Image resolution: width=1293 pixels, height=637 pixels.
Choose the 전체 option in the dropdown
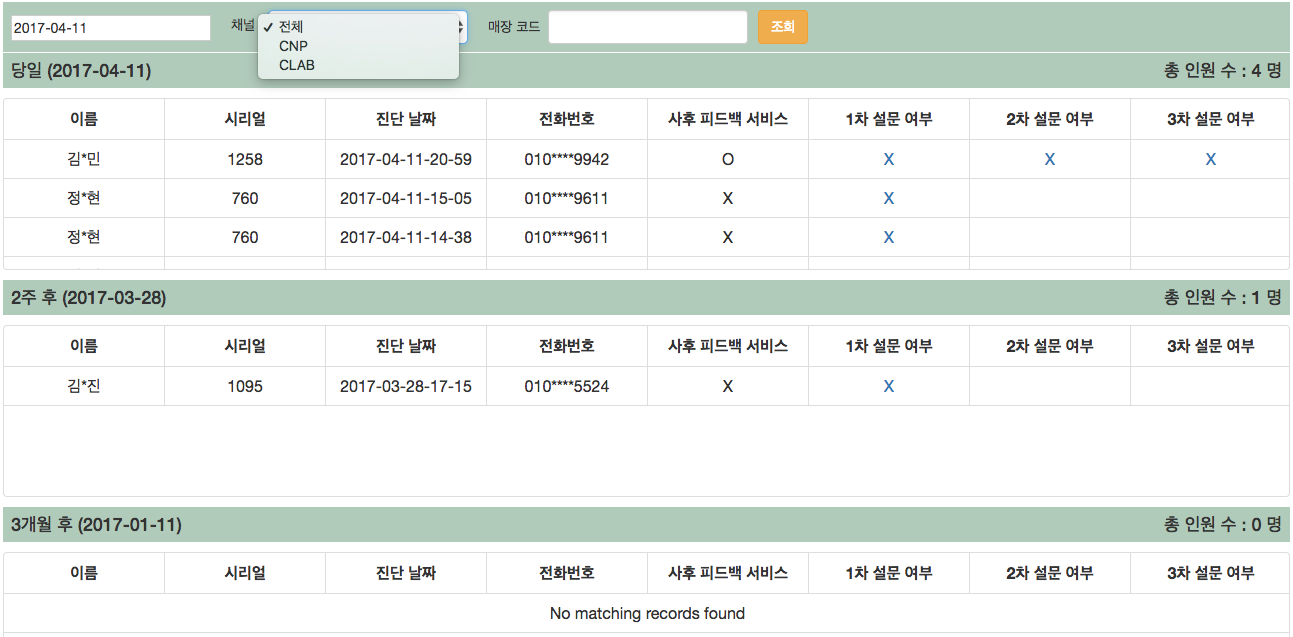click(293, 27)
